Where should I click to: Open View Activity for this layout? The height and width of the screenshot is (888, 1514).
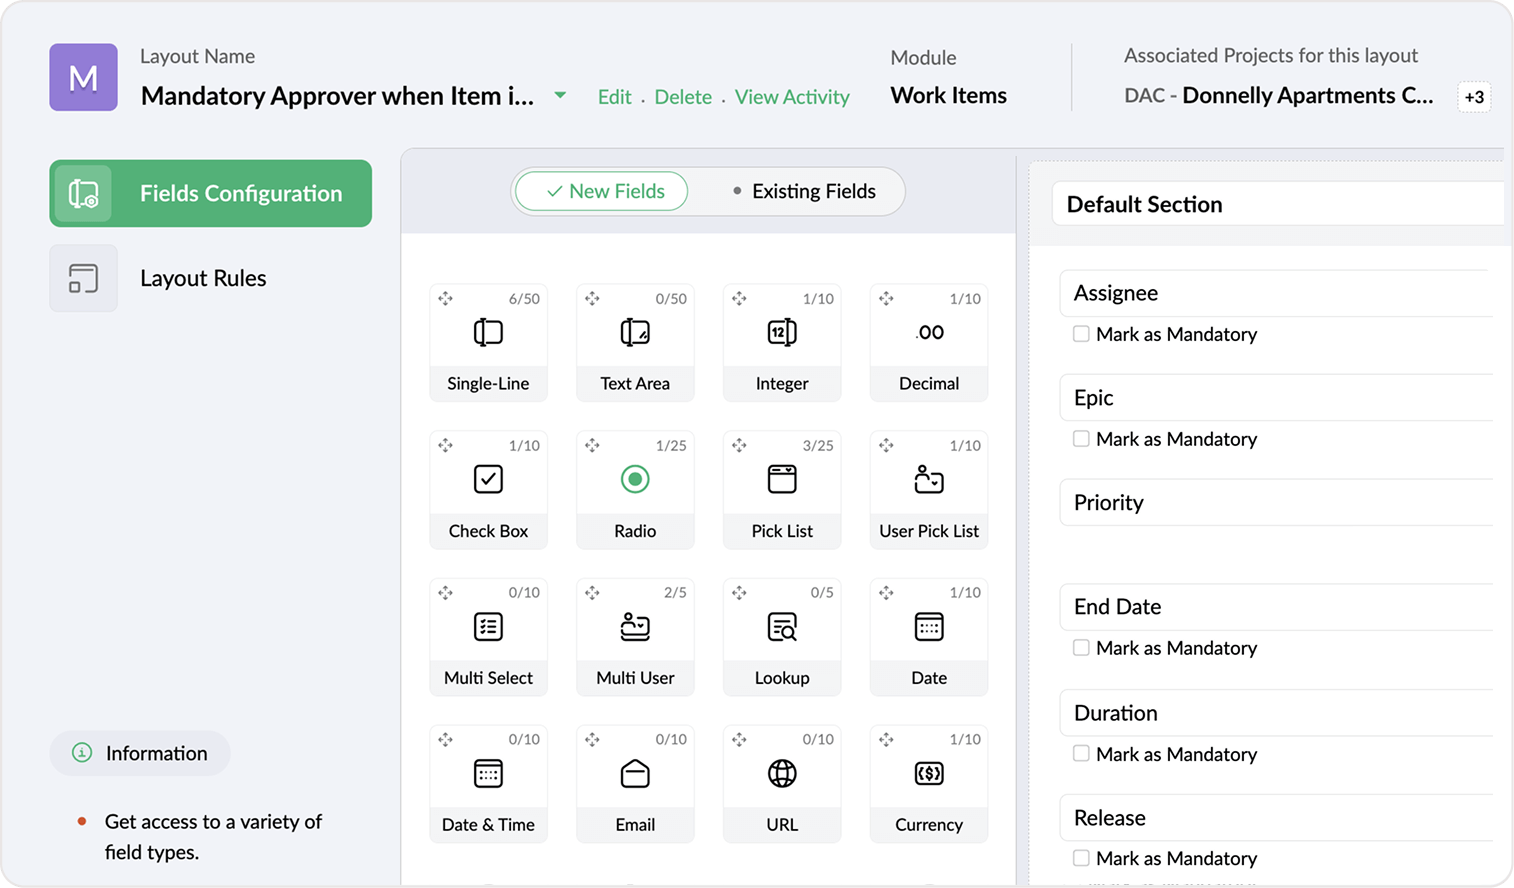[x=792, y=97]
